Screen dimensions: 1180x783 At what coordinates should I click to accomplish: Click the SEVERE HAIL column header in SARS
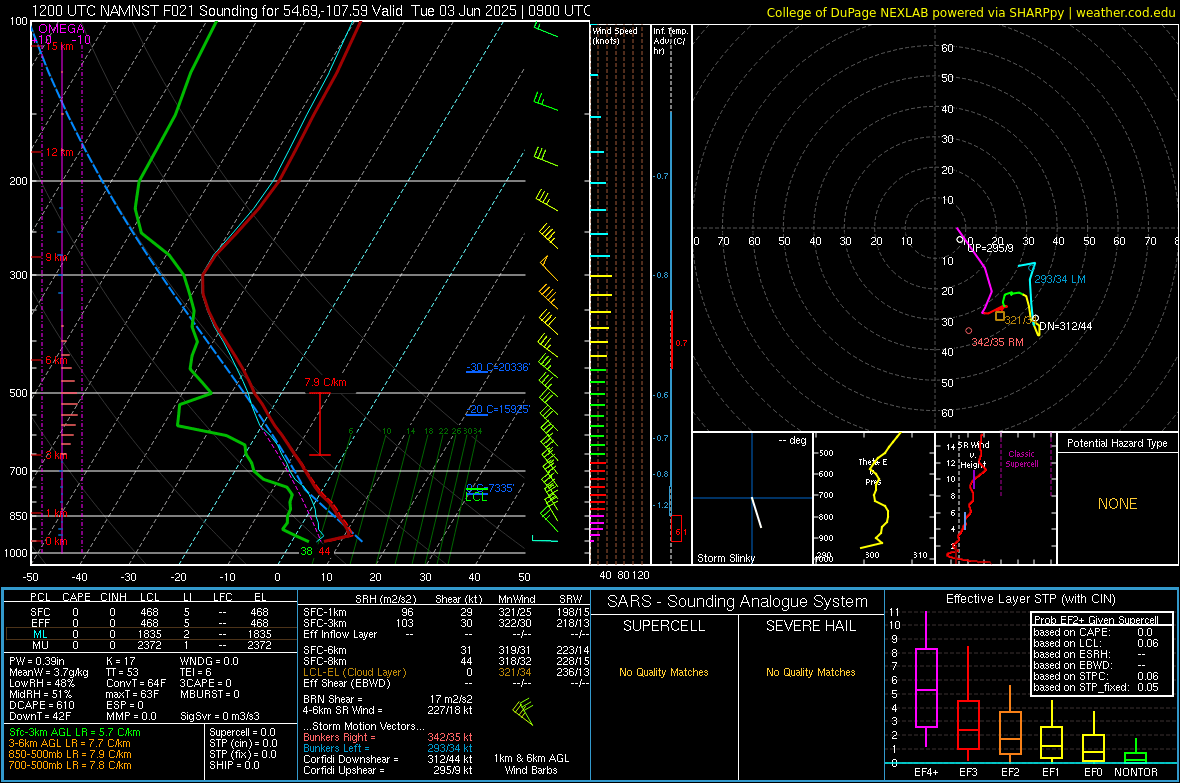click(810, 626)
